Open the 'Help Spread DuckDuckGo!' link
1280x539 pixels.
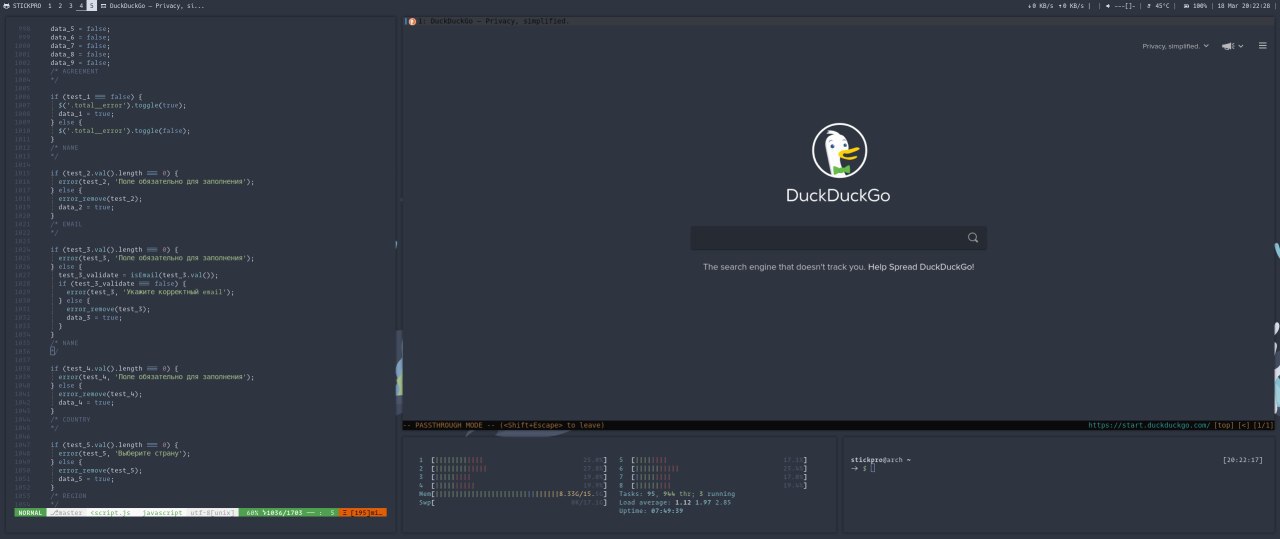[x=921, y=267]
